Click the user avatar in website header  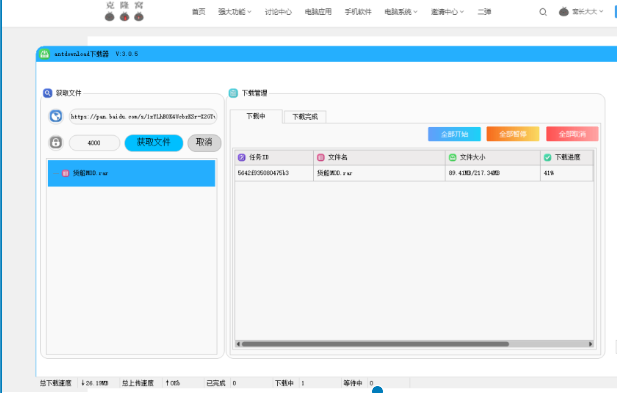(x=563, y=12)
